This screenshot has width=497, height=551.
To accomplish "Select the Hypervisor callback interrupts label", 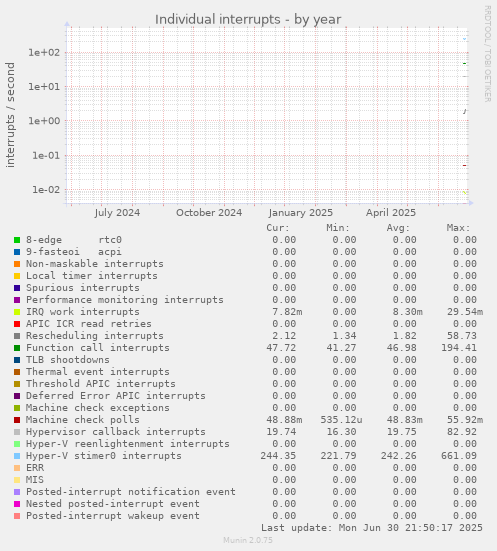I will (x=116, y=432).
